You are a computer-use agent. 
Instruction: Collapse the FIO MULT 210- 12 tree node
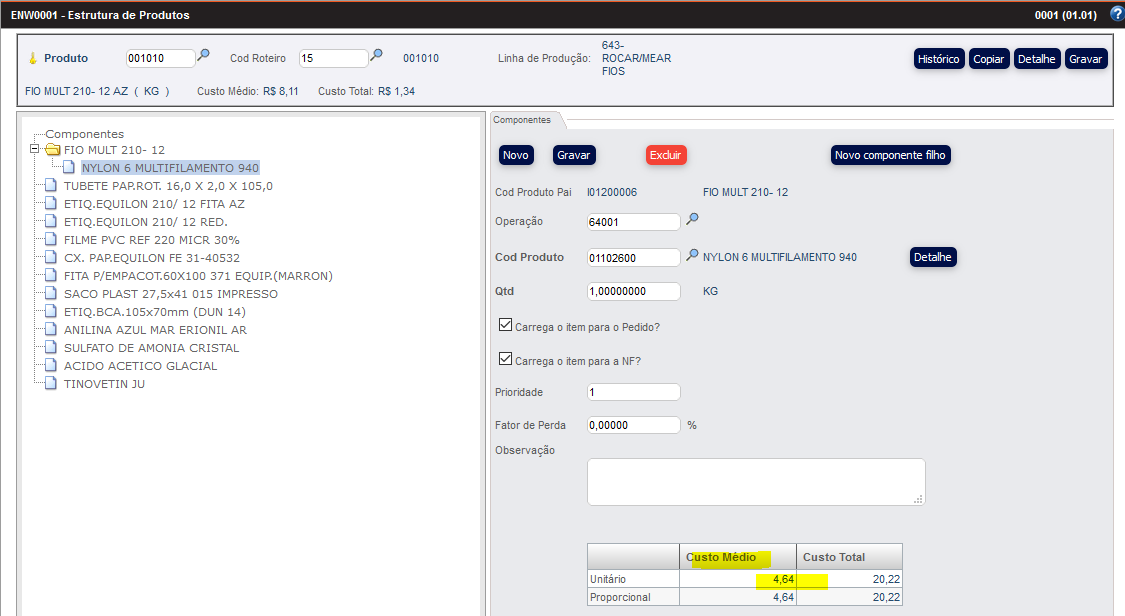click(35, 150)
